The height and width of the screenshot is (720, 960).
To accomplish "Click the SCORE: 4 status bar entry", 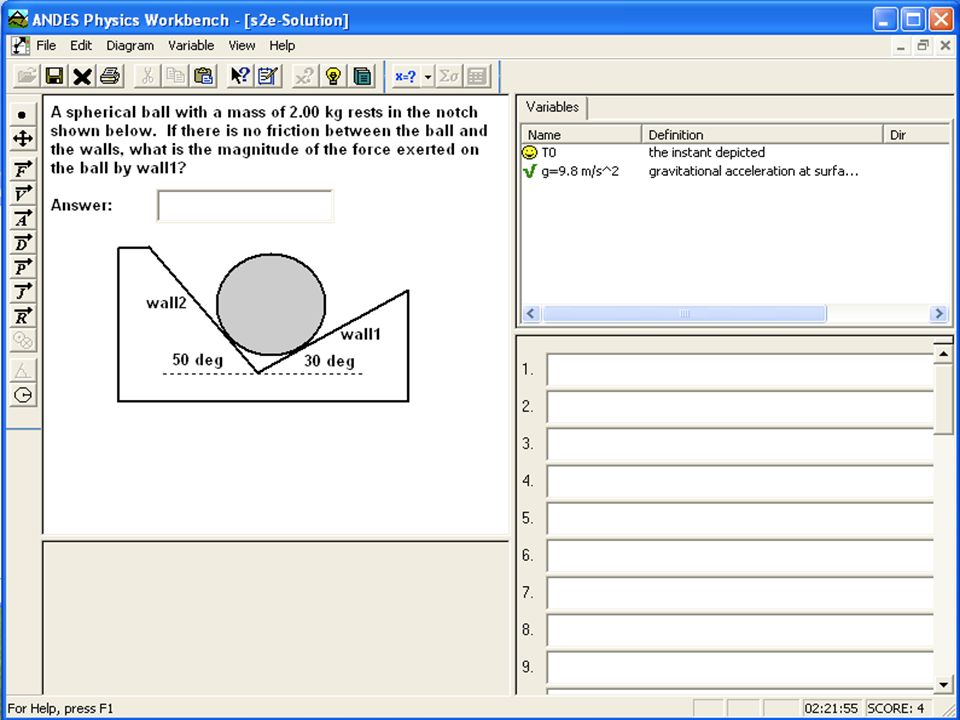I will pyautogui.click(x=894, y=708).
